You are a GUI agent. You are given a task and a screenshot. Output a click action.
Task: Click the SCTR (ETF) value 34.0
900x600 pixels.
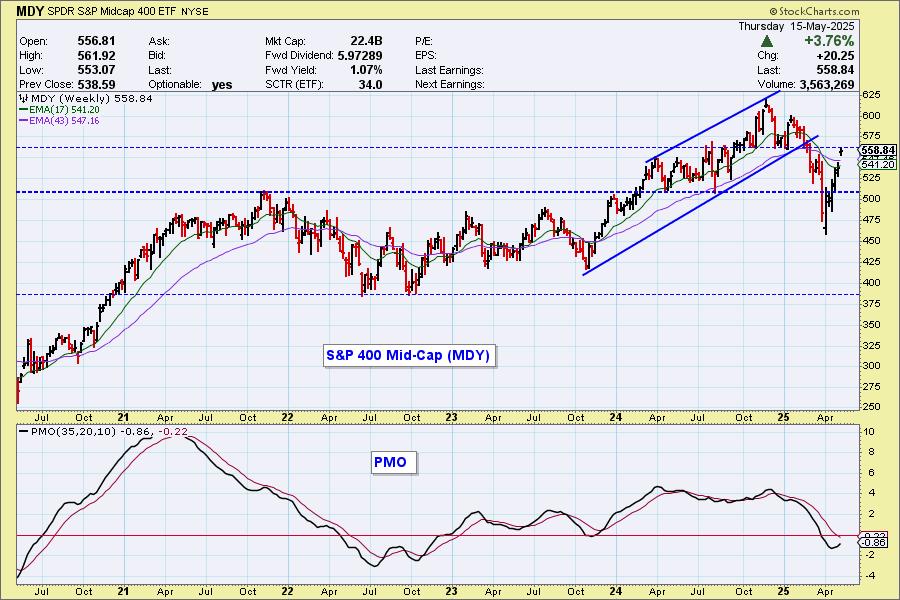371,84
